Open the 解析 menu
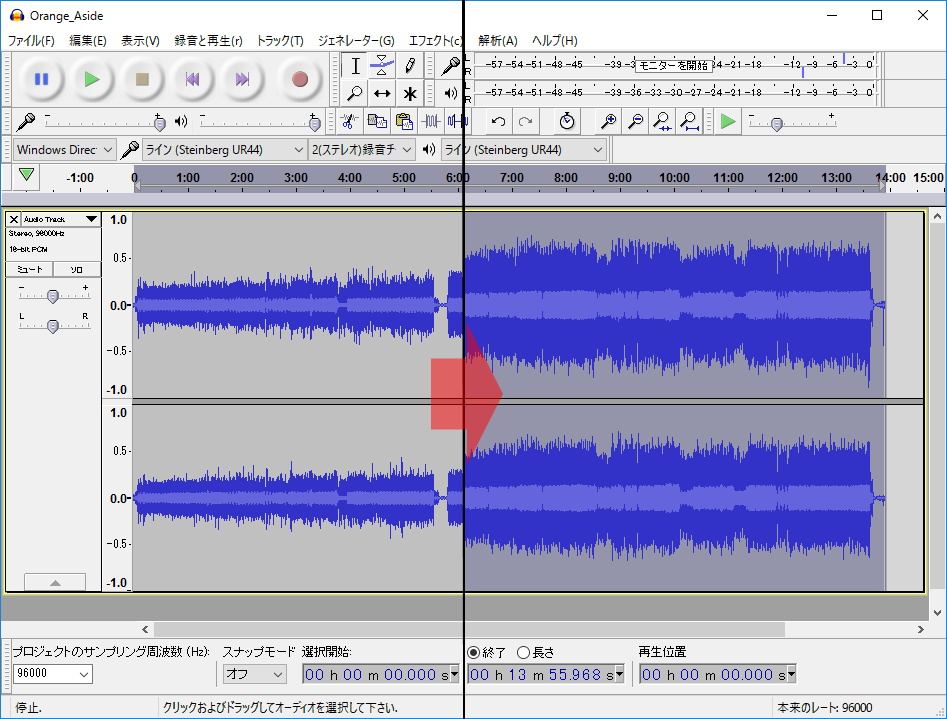 pyautogui.click(x=500, y=41)
